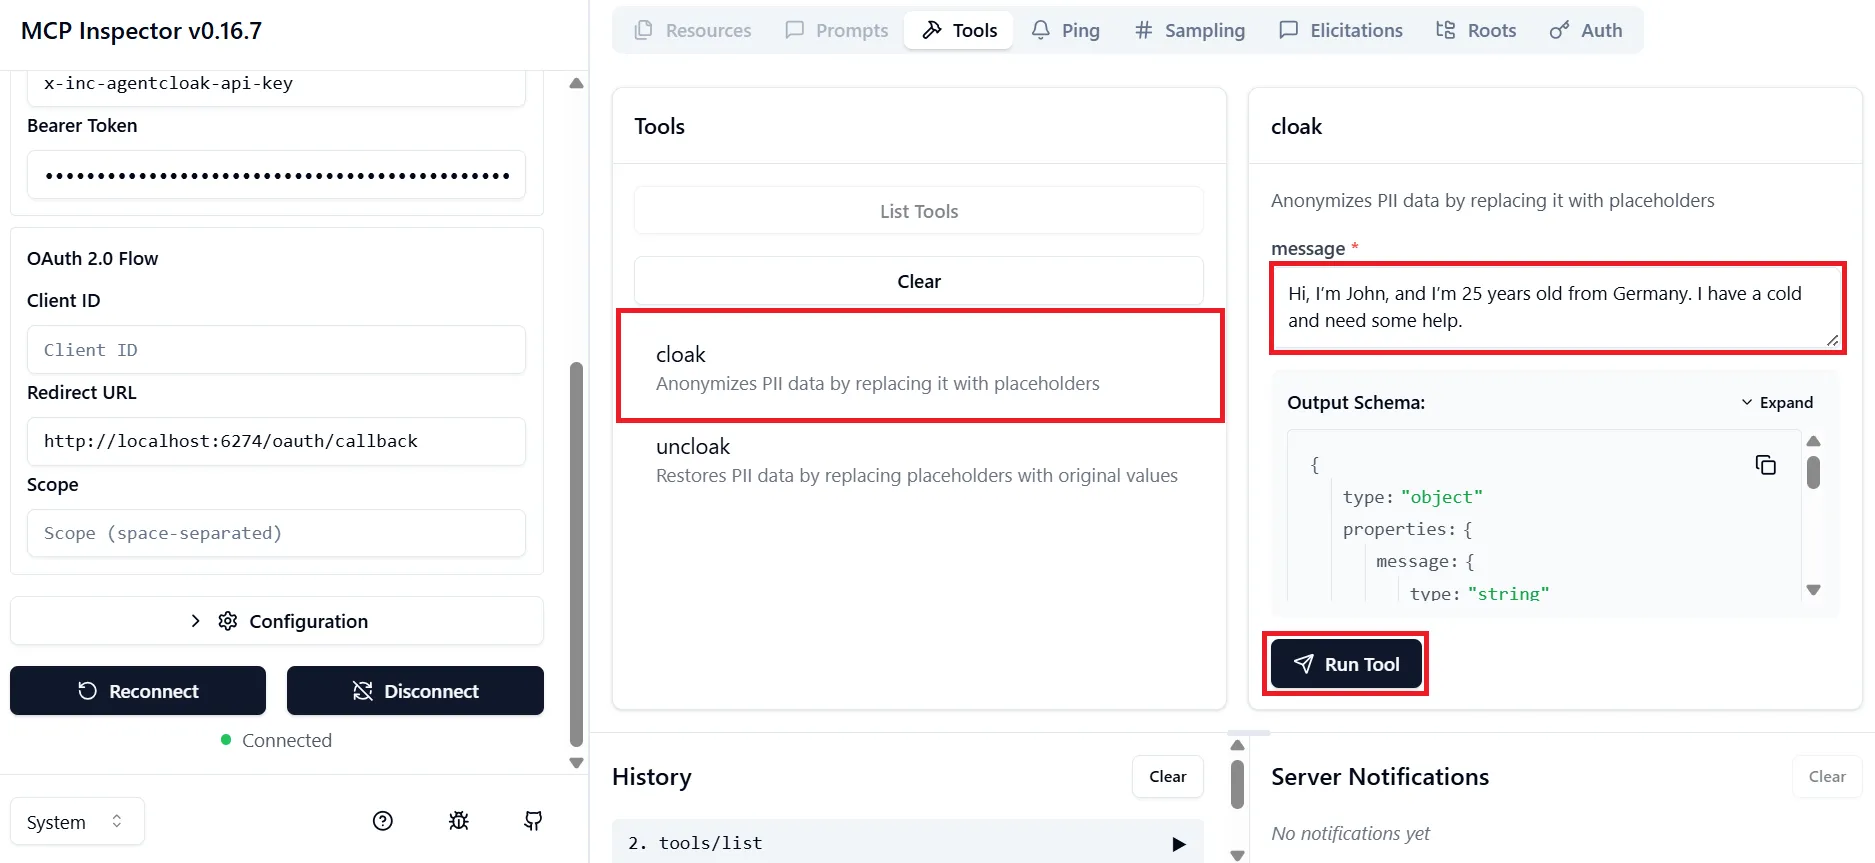Select the uncloak tool
1875x863 pixels.
(918, 460)
